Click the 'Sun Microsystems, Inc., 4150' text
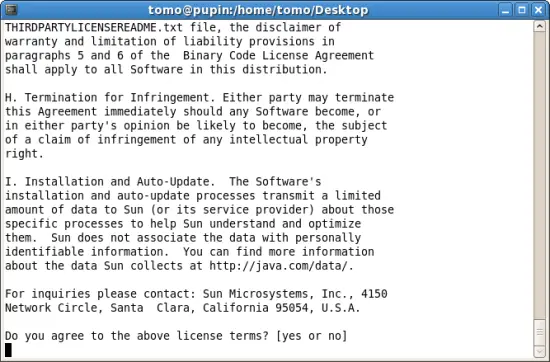550x362 pixels. coord(295,294)
